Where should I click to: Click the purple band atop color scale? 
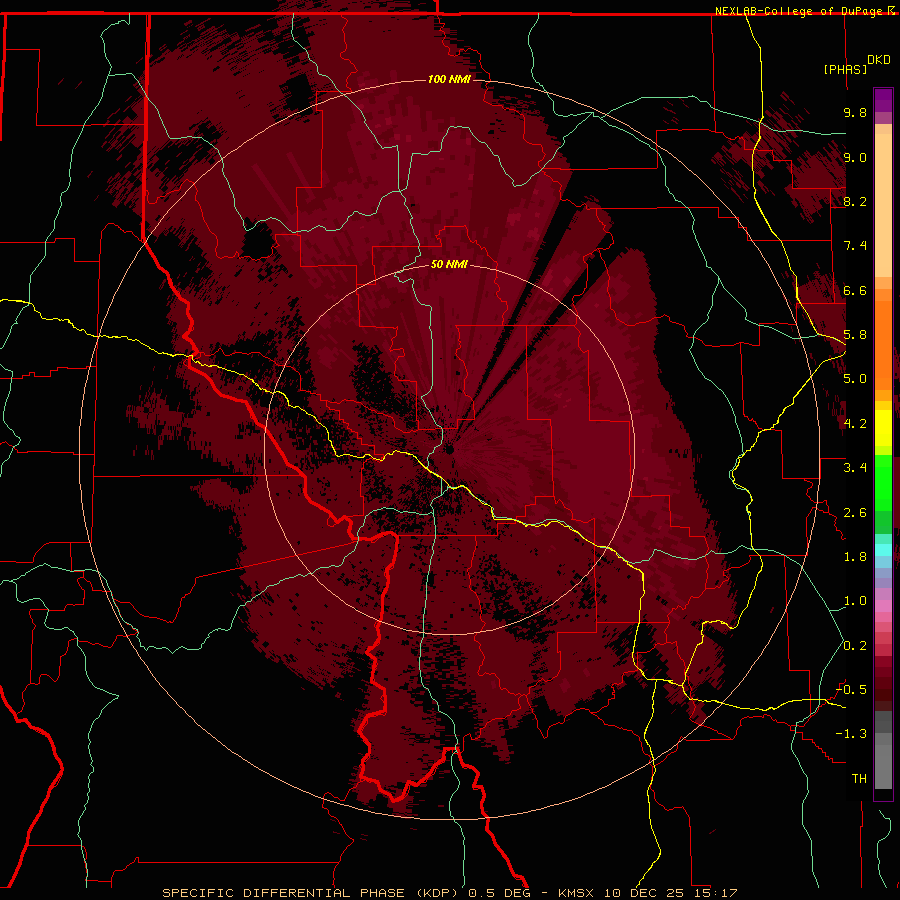(883, 100)
